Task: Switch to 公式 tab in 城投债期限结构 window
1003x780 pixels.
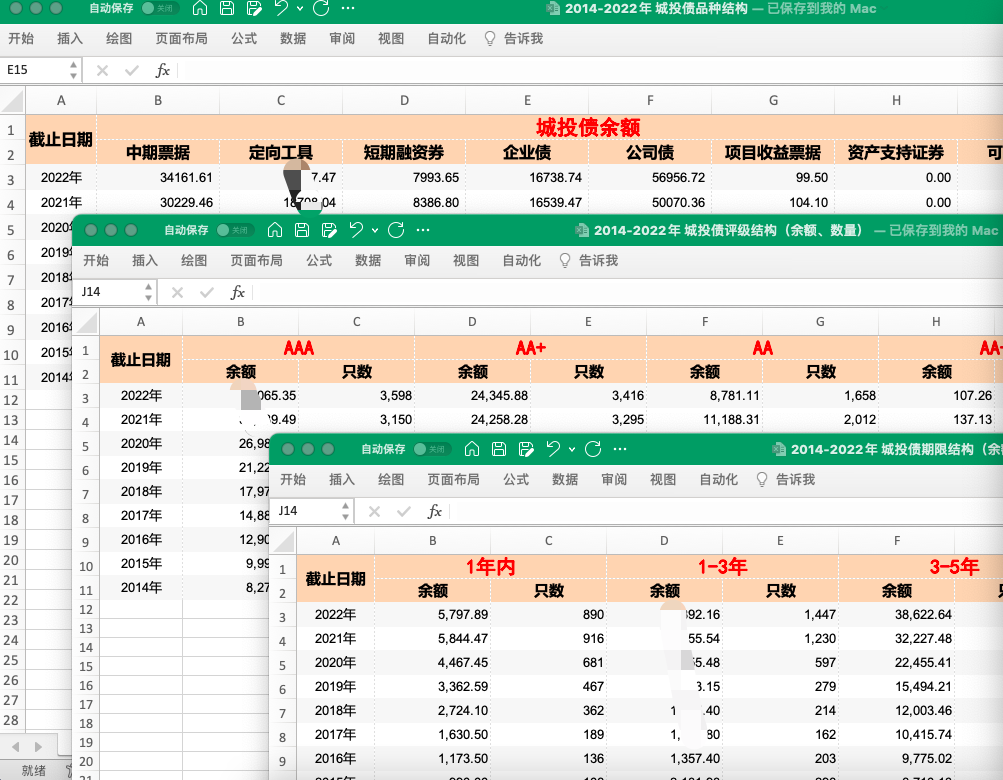Action: [x=516, y=480]
